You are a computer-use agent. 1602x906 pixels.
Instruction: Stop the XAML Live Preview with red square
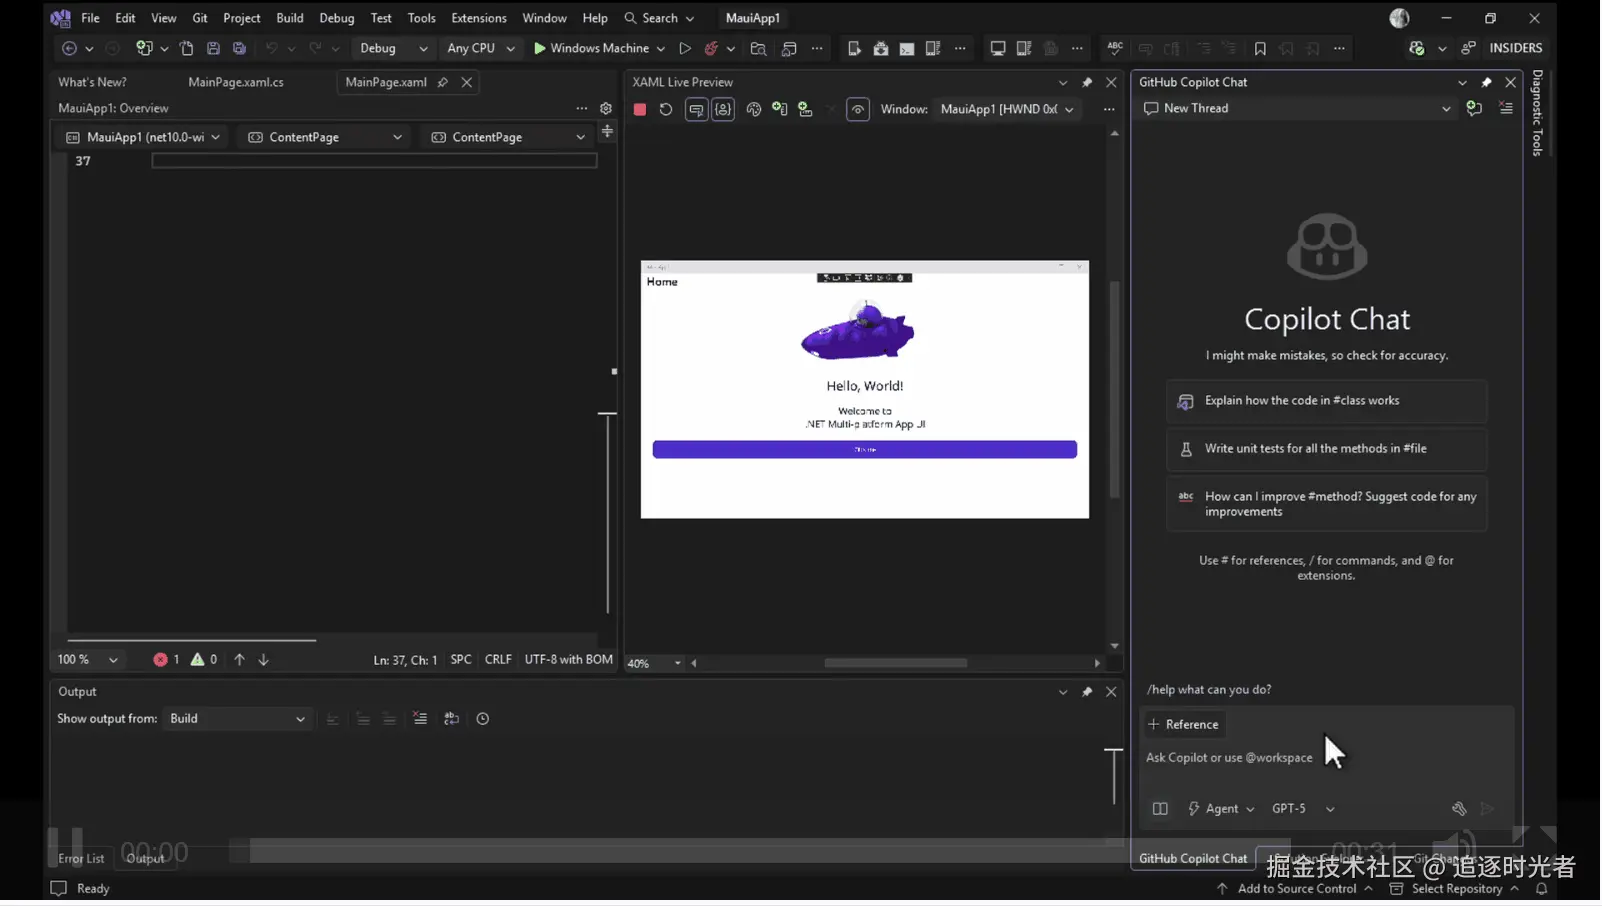coord(640,109)
